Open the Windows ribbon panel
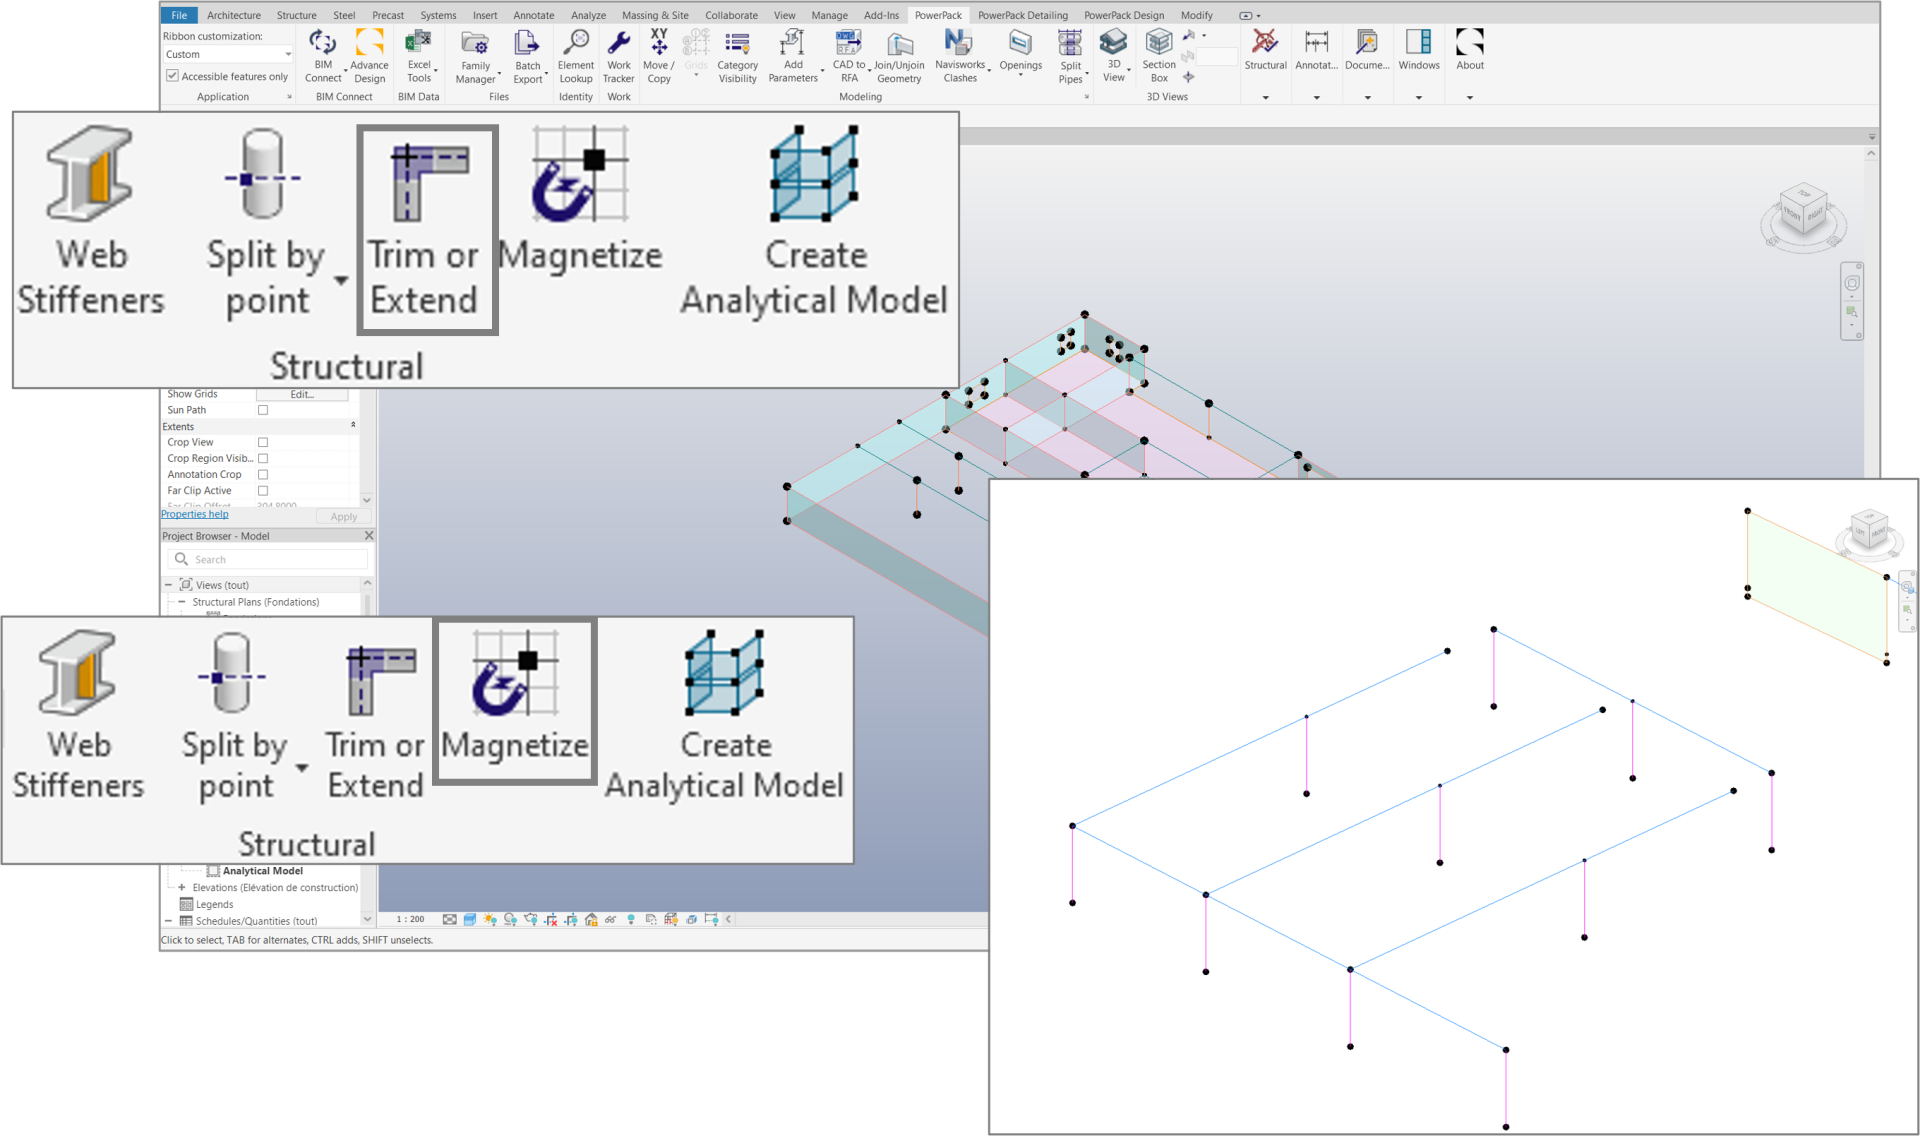The image size is (1920, 1136). pyautogui.click(x=1419, y=50)
